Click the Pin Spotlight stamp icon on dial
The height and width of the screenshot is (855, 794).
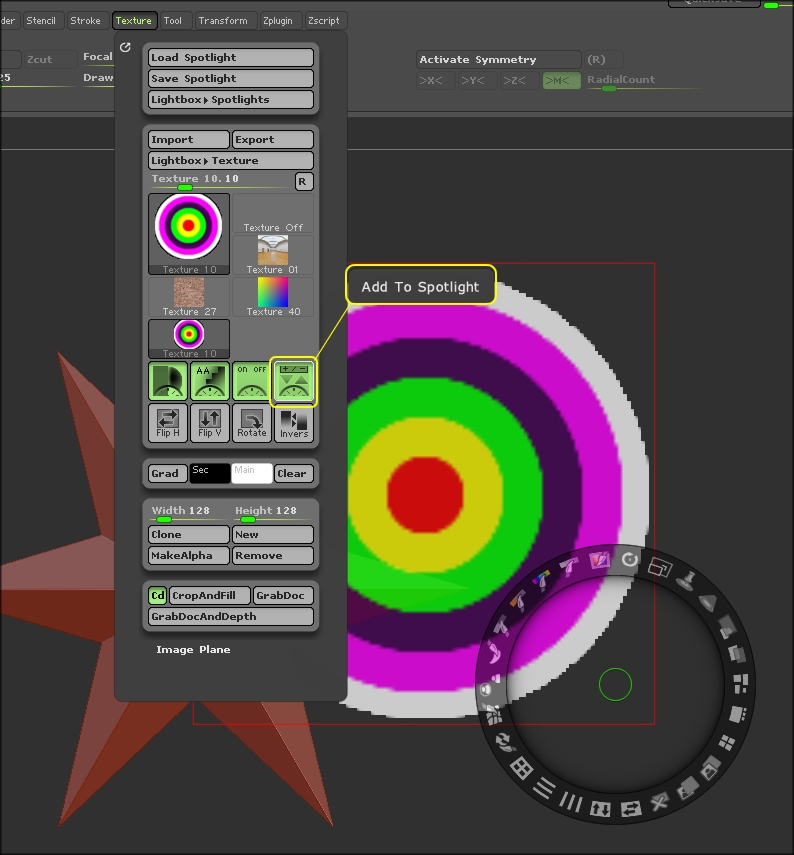pos(687,581)
